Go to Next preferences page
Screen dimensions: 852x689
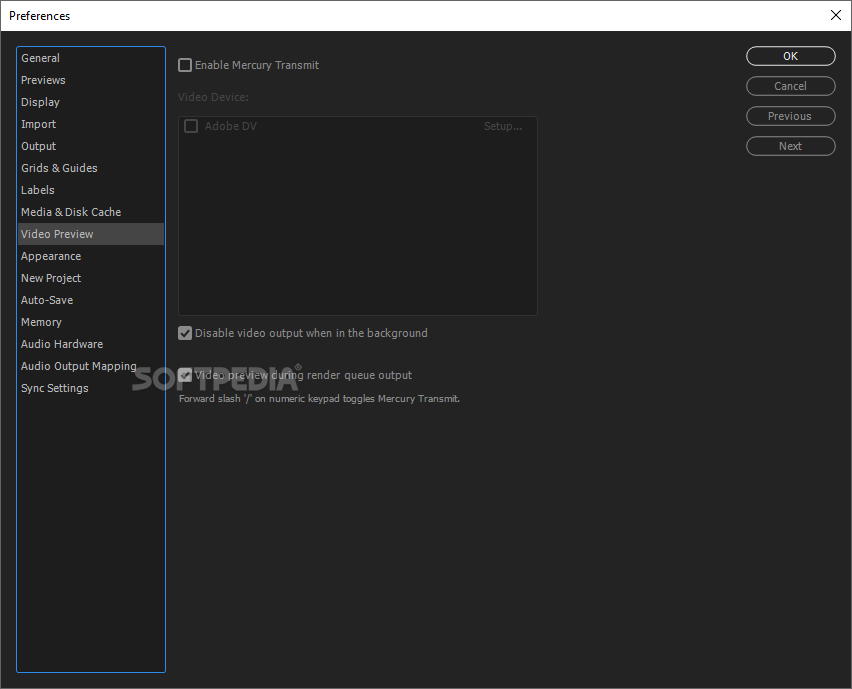click(791, 146)
